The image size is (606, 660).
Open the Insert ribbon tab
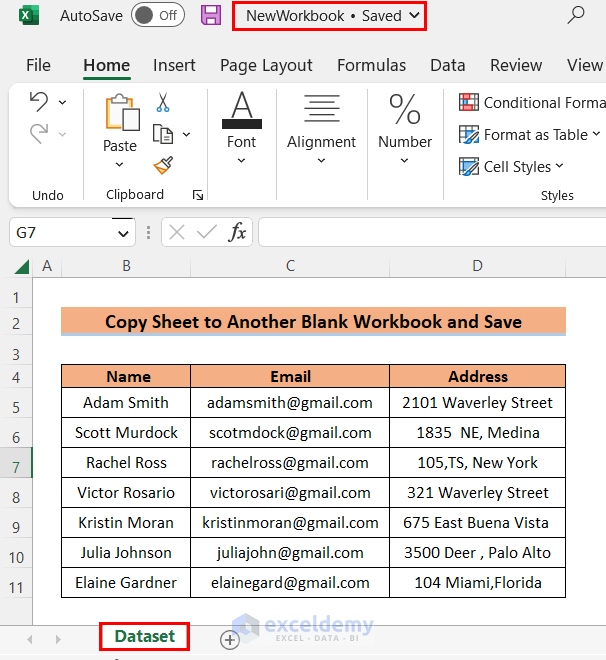[174, 65]
